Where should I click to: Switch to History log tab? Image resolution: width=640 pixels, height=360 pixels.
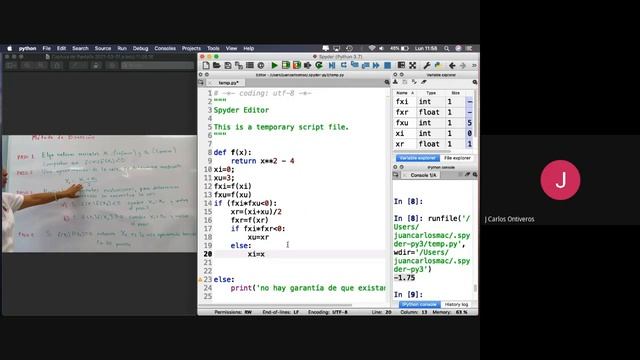pos(456,304)
